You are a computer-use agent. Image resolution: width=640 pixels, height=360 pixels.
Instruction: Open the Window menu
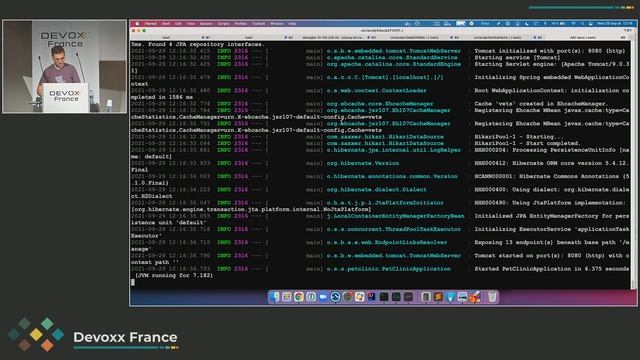(277, 24)
